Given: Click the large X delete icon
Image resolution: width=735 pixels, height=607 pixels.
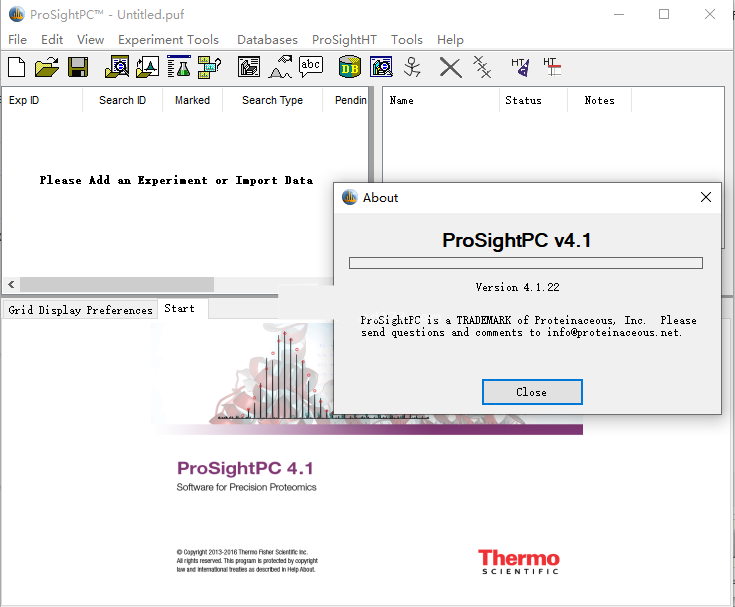Looking at the screenshot, I should coord(450,67).
